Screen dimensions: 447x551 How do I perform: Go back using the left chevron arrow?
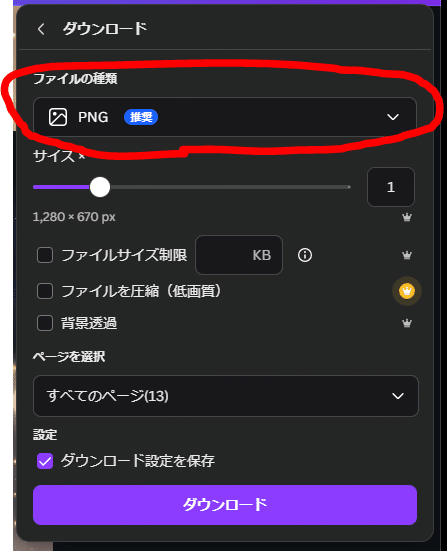(x=41, y=29)
